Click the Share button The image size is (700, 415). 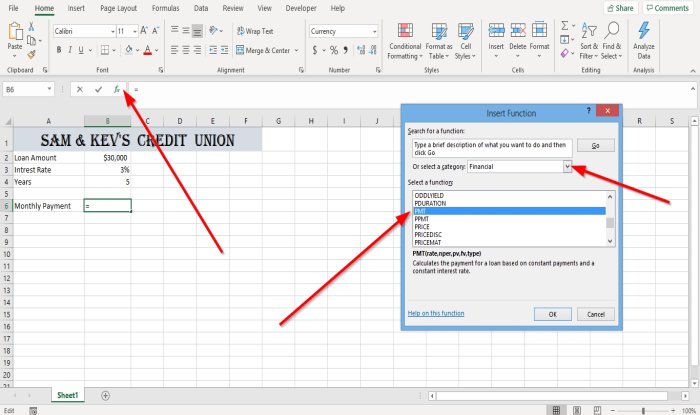tap(621, 8)
